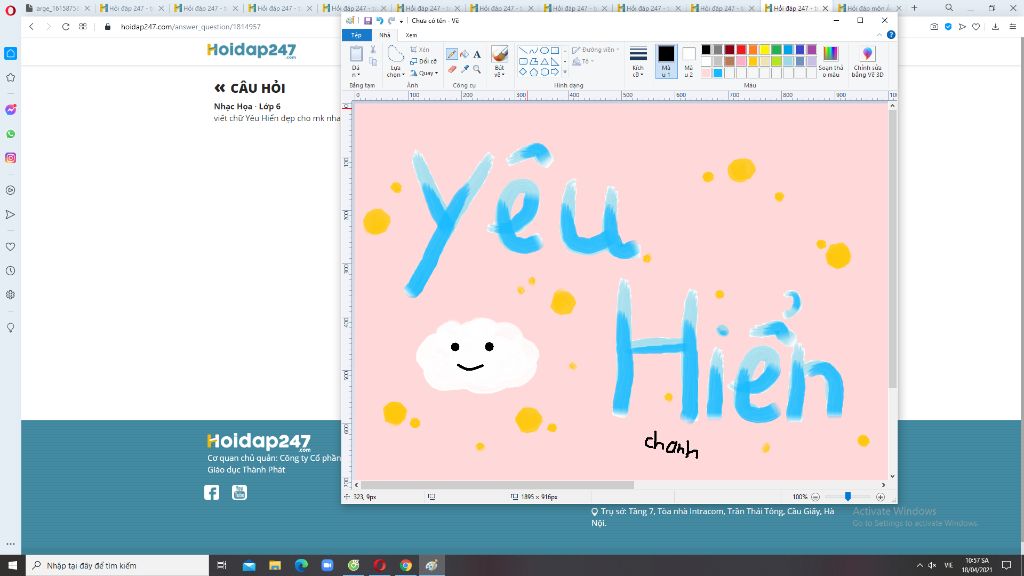
Task: Open the Tệp (File) menu
Action: point(356,35)
